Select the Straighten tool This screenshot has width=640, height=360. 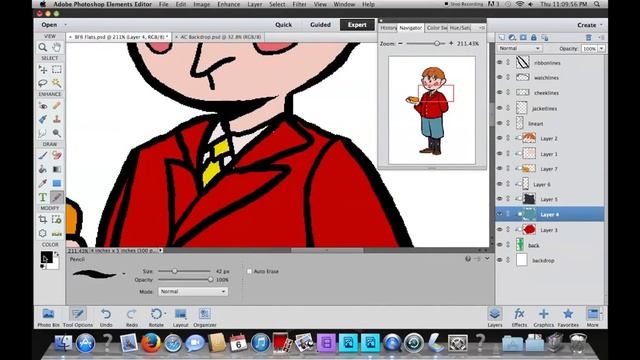pos(57,233)
